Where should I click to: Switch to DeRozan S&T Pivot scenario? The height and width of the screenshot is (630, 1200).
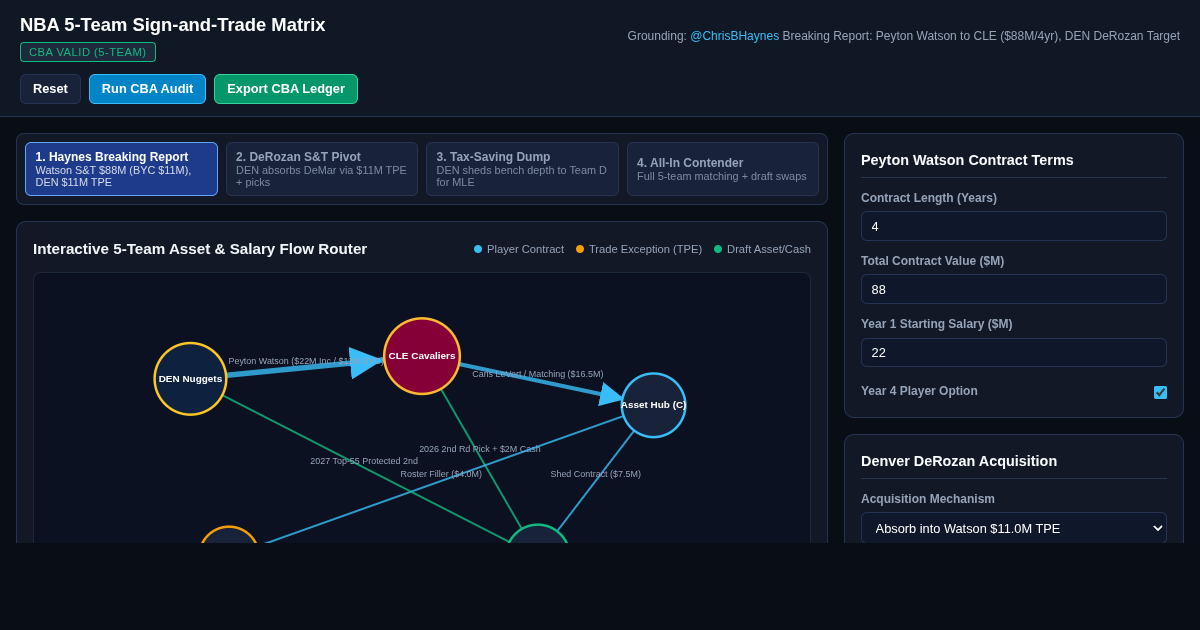tap(322, 169)
